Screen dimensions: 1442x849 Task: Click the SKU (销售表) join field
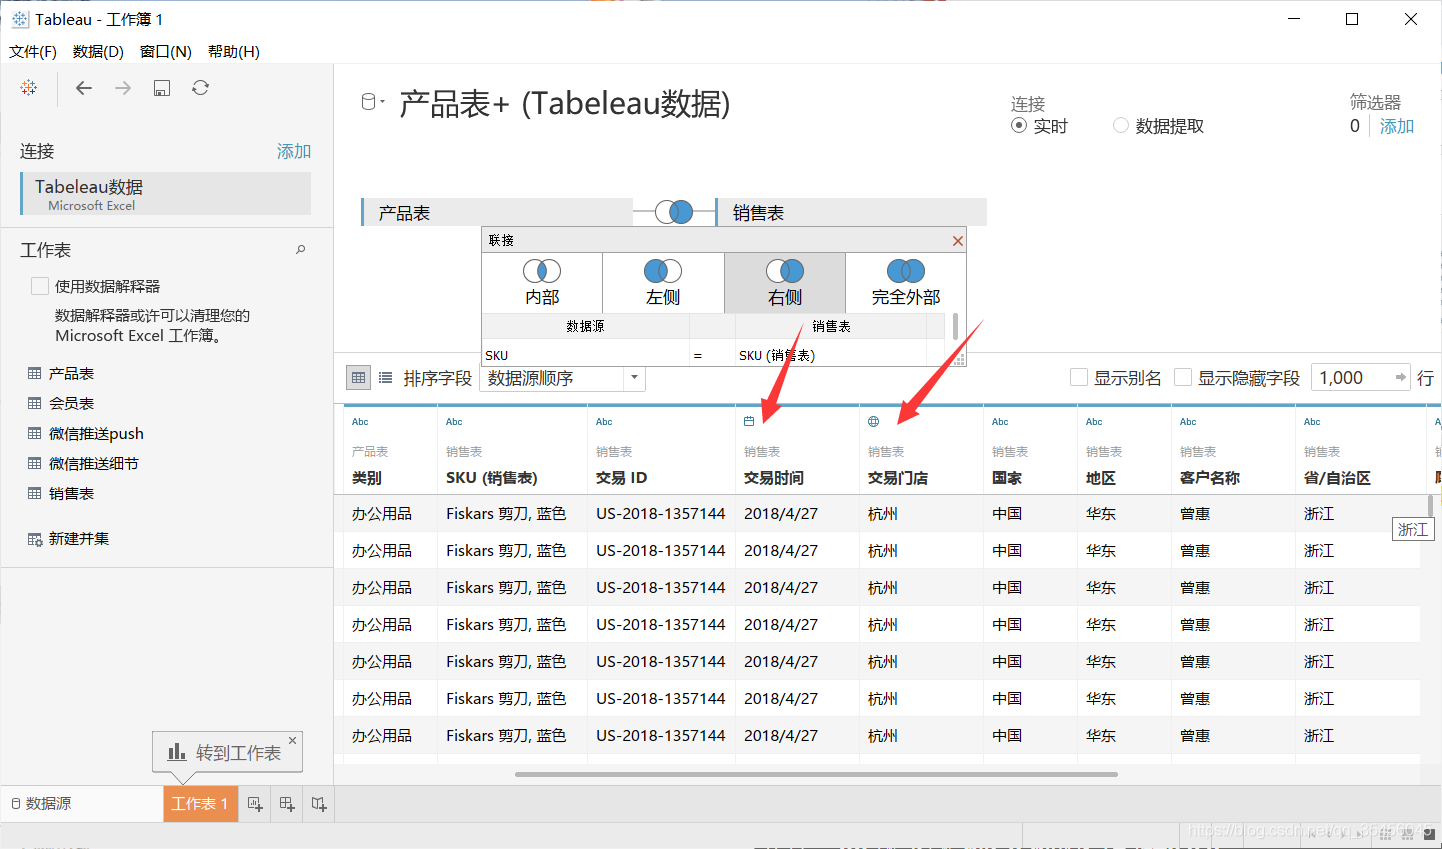tap(830, 355)
